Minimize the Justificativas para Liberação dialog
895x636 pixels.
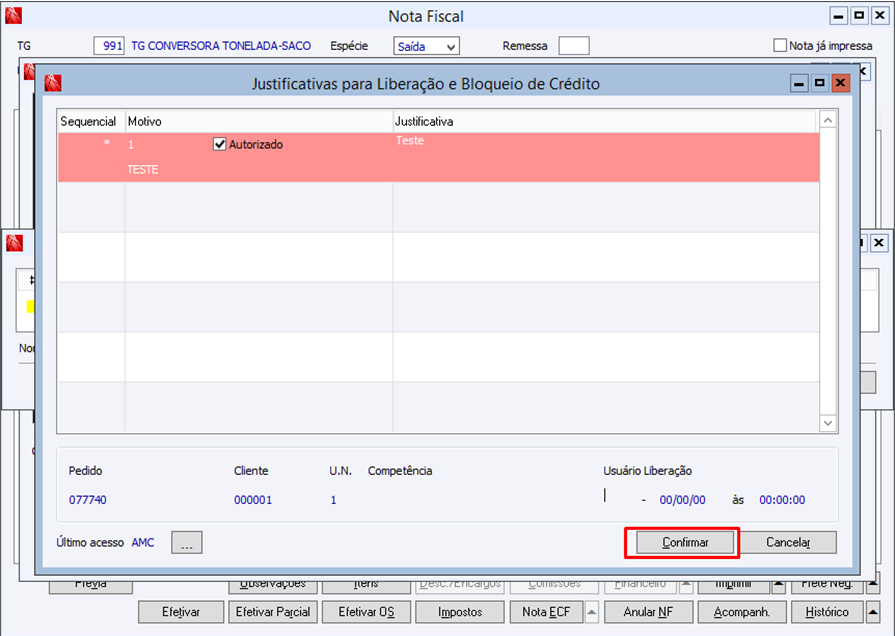(799, 83)
